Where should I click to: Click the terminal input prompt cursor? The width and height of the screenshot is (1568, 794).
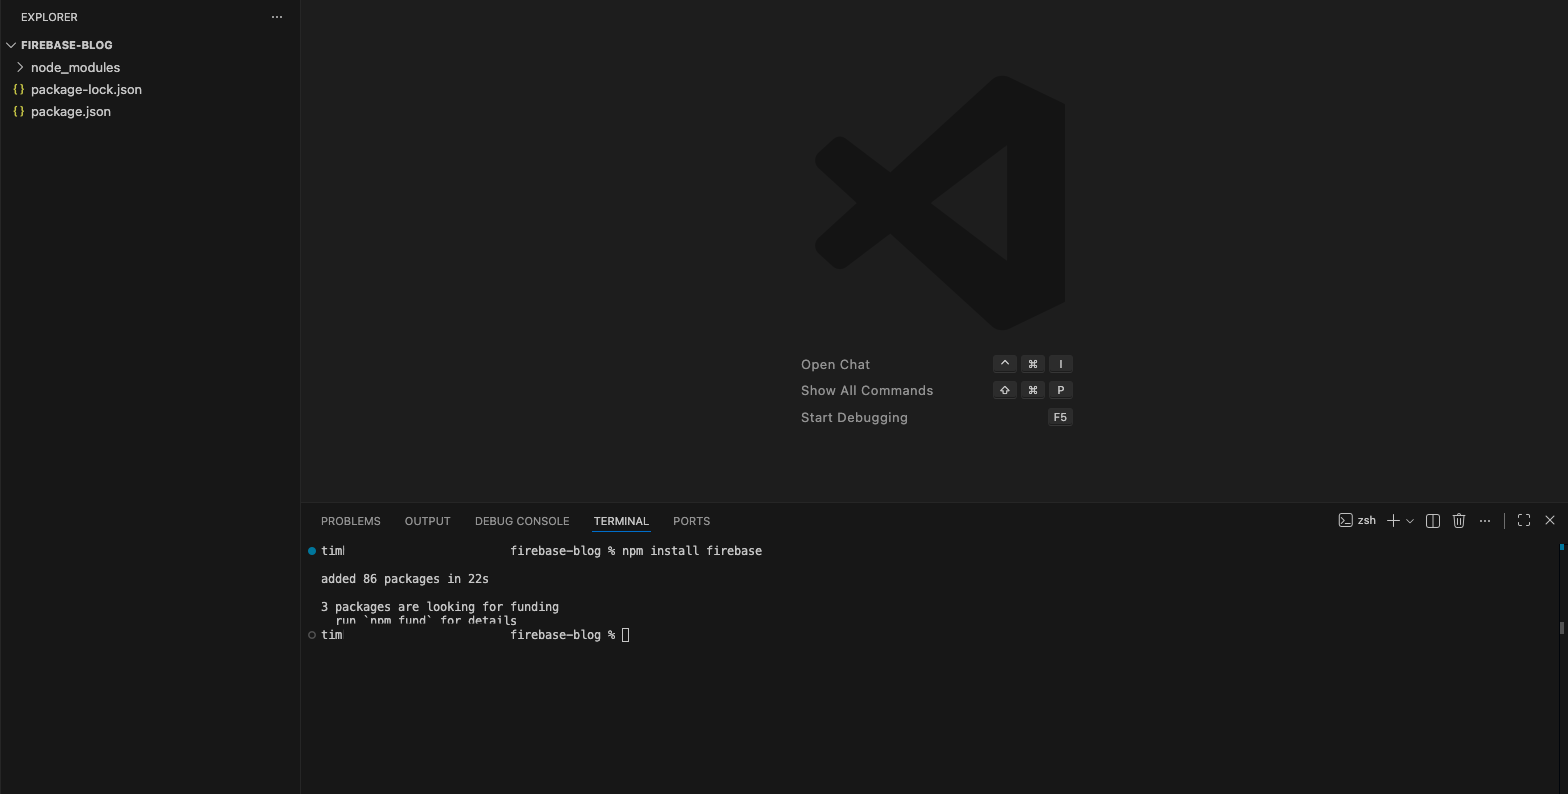(625, 635)
